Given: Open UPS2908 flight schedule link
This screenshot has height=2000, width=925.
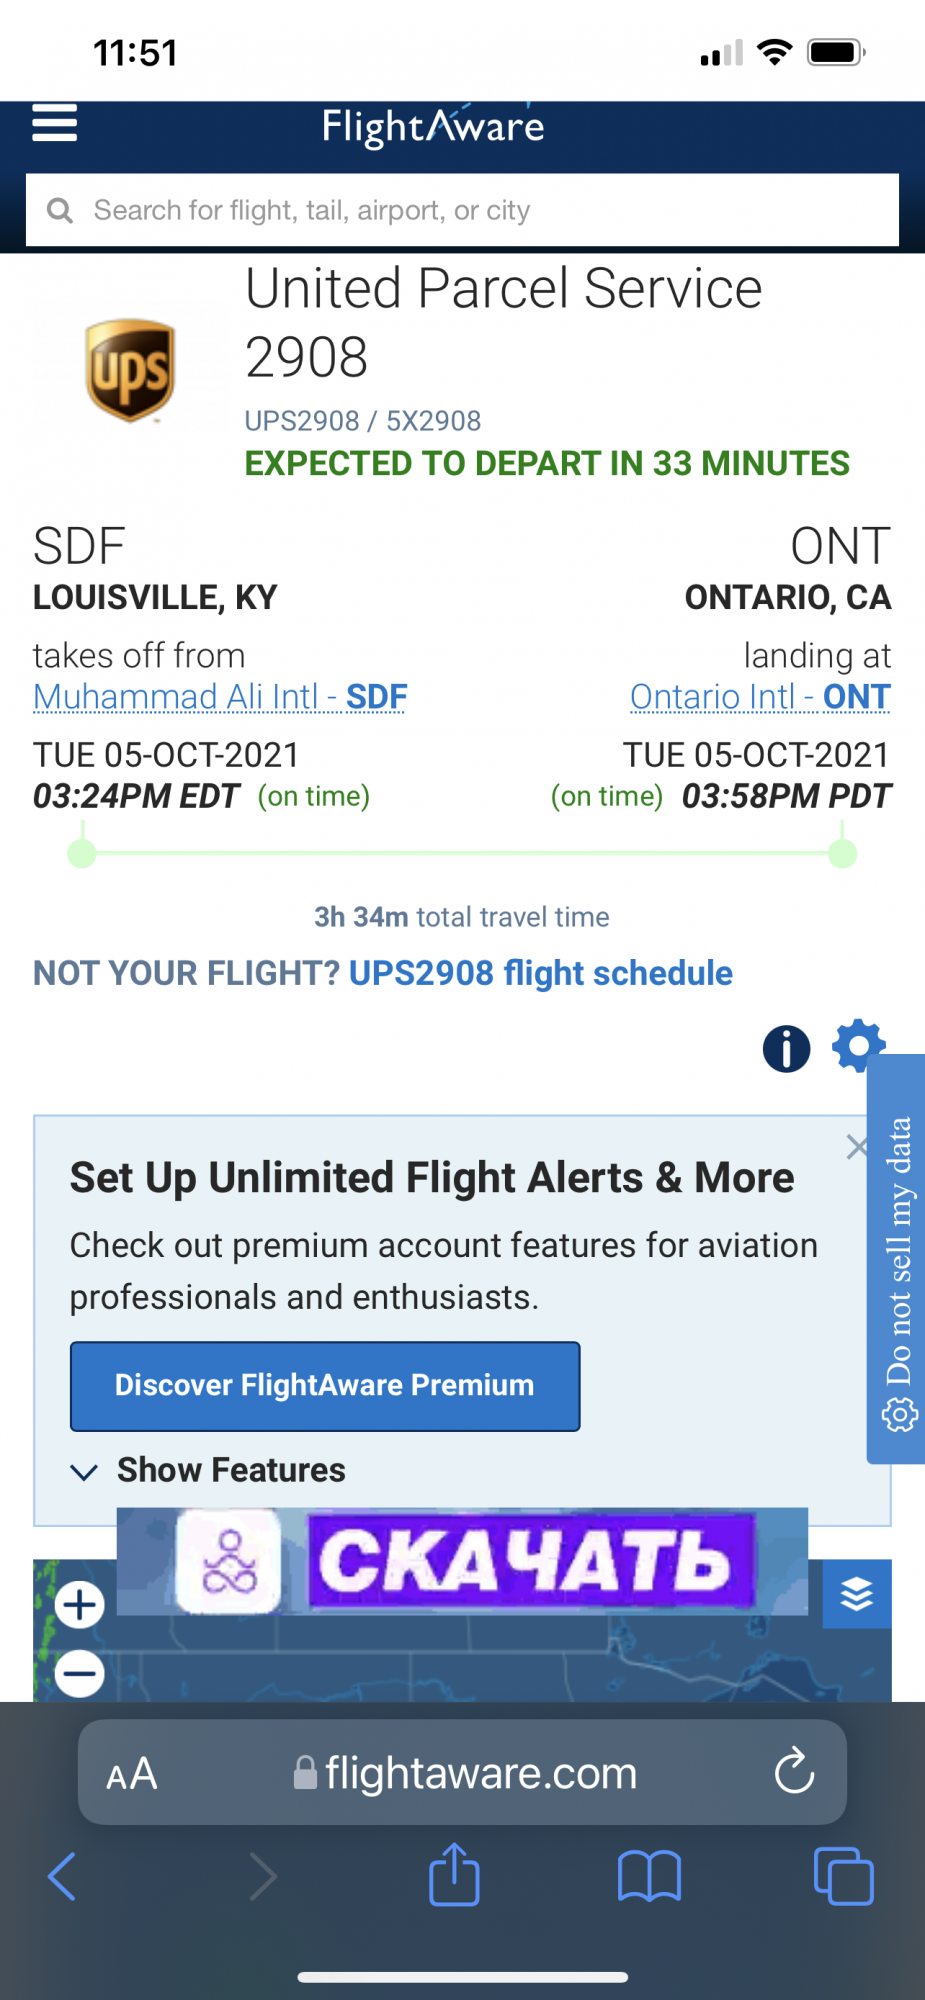Looking at the screenshot, I should tap(540, 973).
